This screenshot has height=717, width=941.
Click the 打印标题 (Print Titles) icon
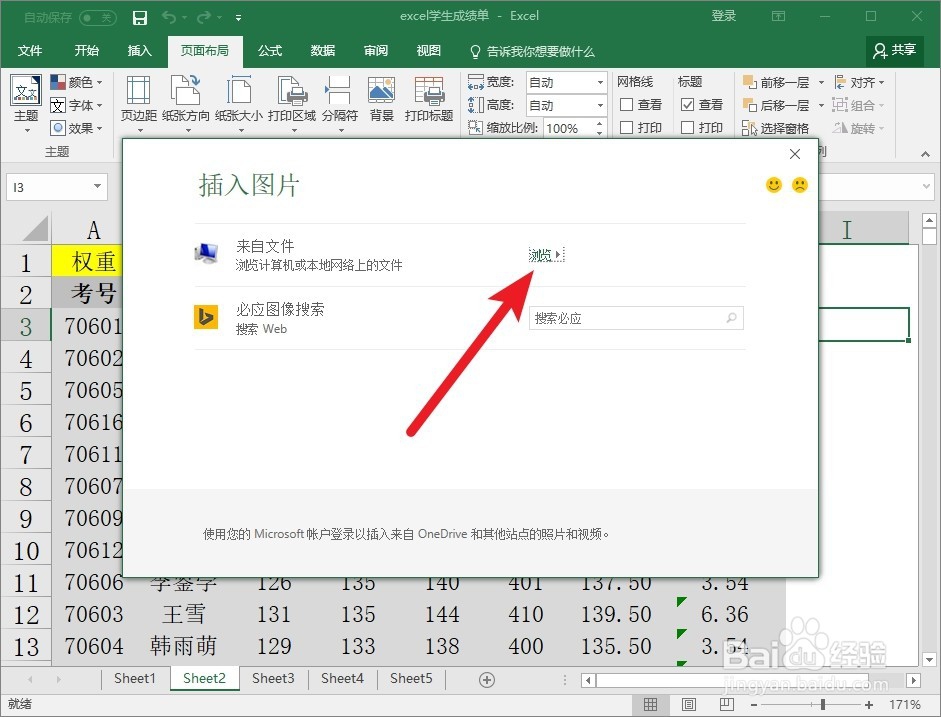[429, 100]
